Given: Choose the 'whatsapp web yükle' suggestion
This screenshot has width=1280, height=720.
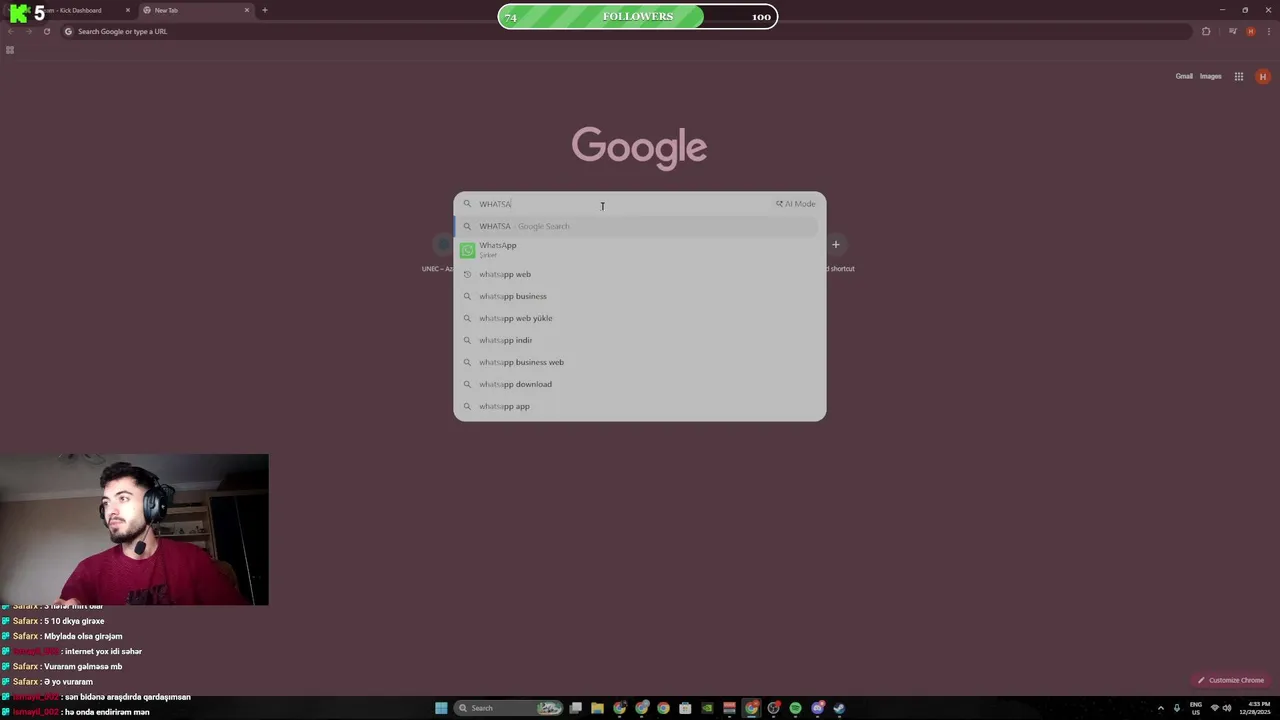Looking at the screenshot, I should click(x=640, y=318).
